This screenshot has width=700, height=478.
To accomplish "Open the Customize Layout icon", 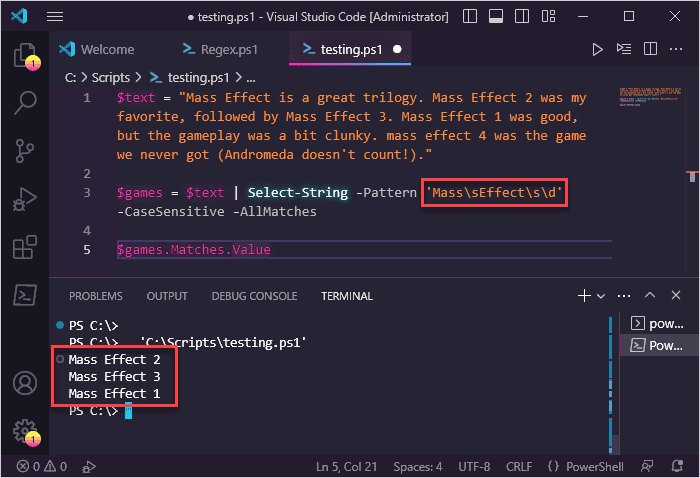I will point(548,17).
